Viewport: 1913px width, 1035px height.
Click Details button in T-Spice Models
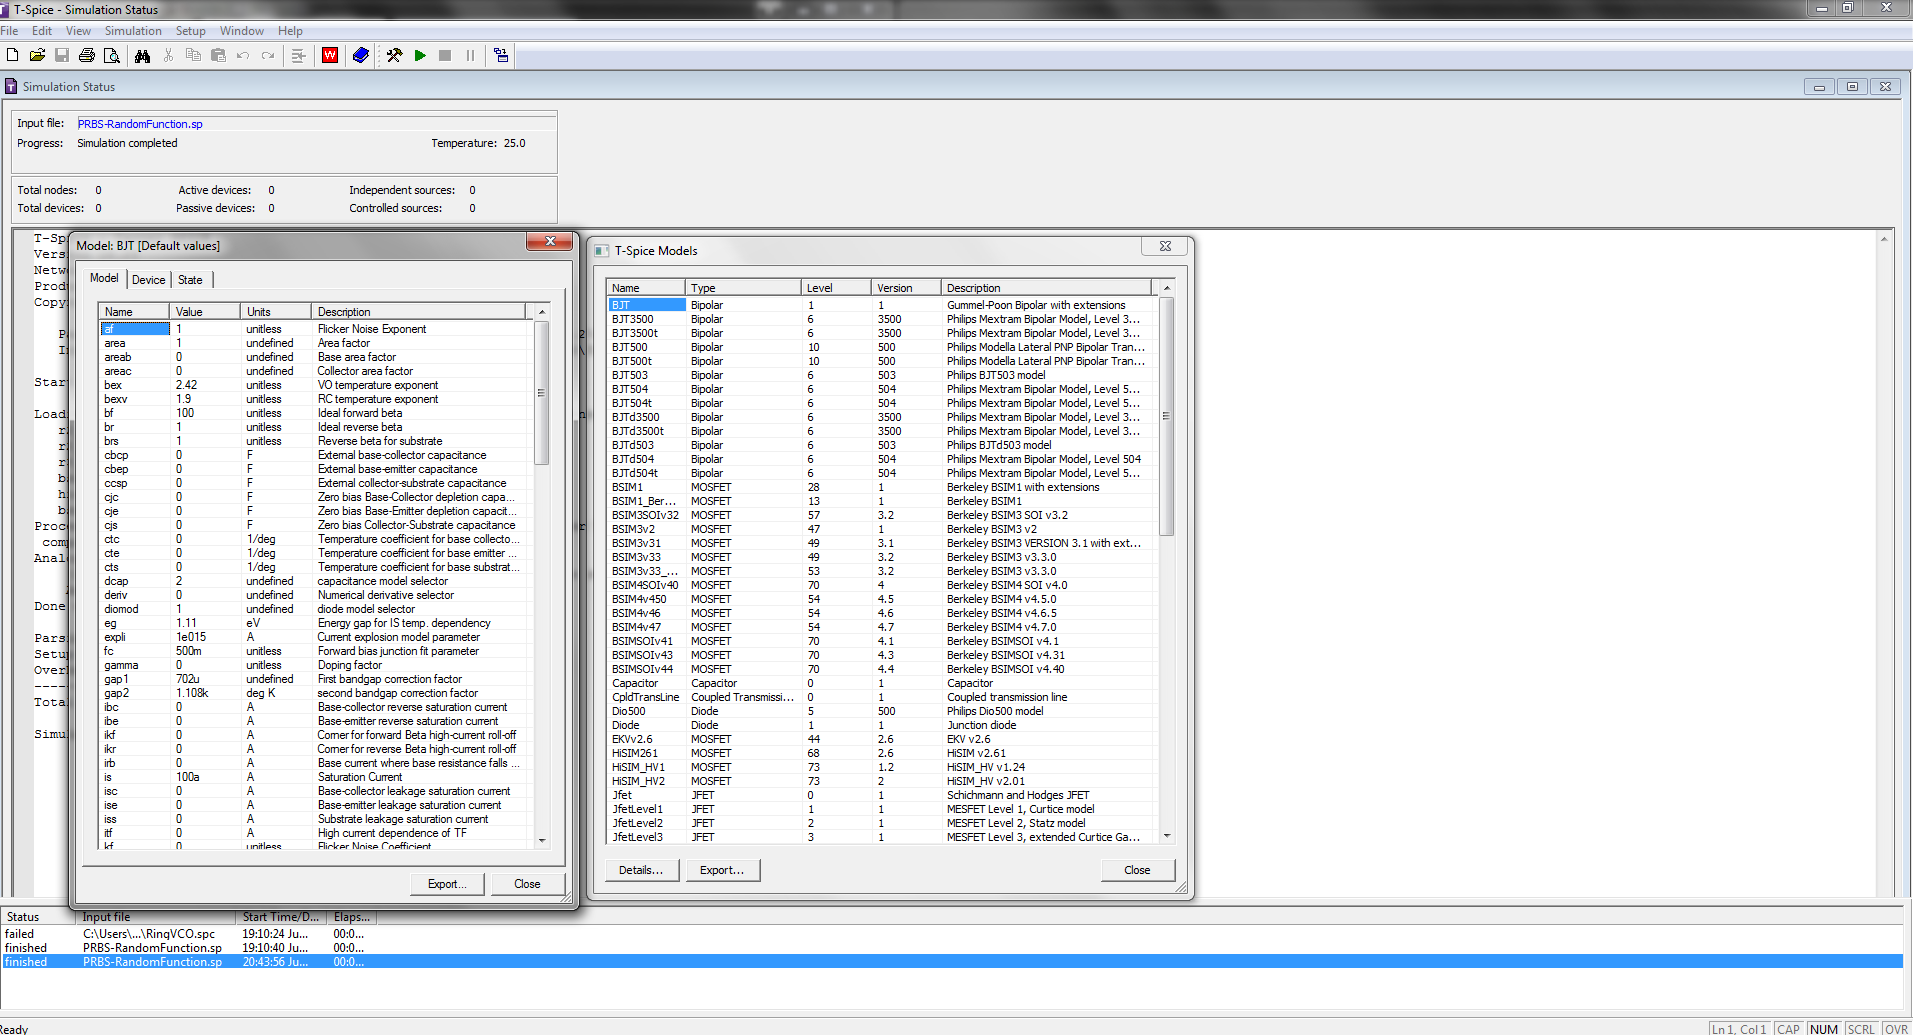click(x=641, y=870)
